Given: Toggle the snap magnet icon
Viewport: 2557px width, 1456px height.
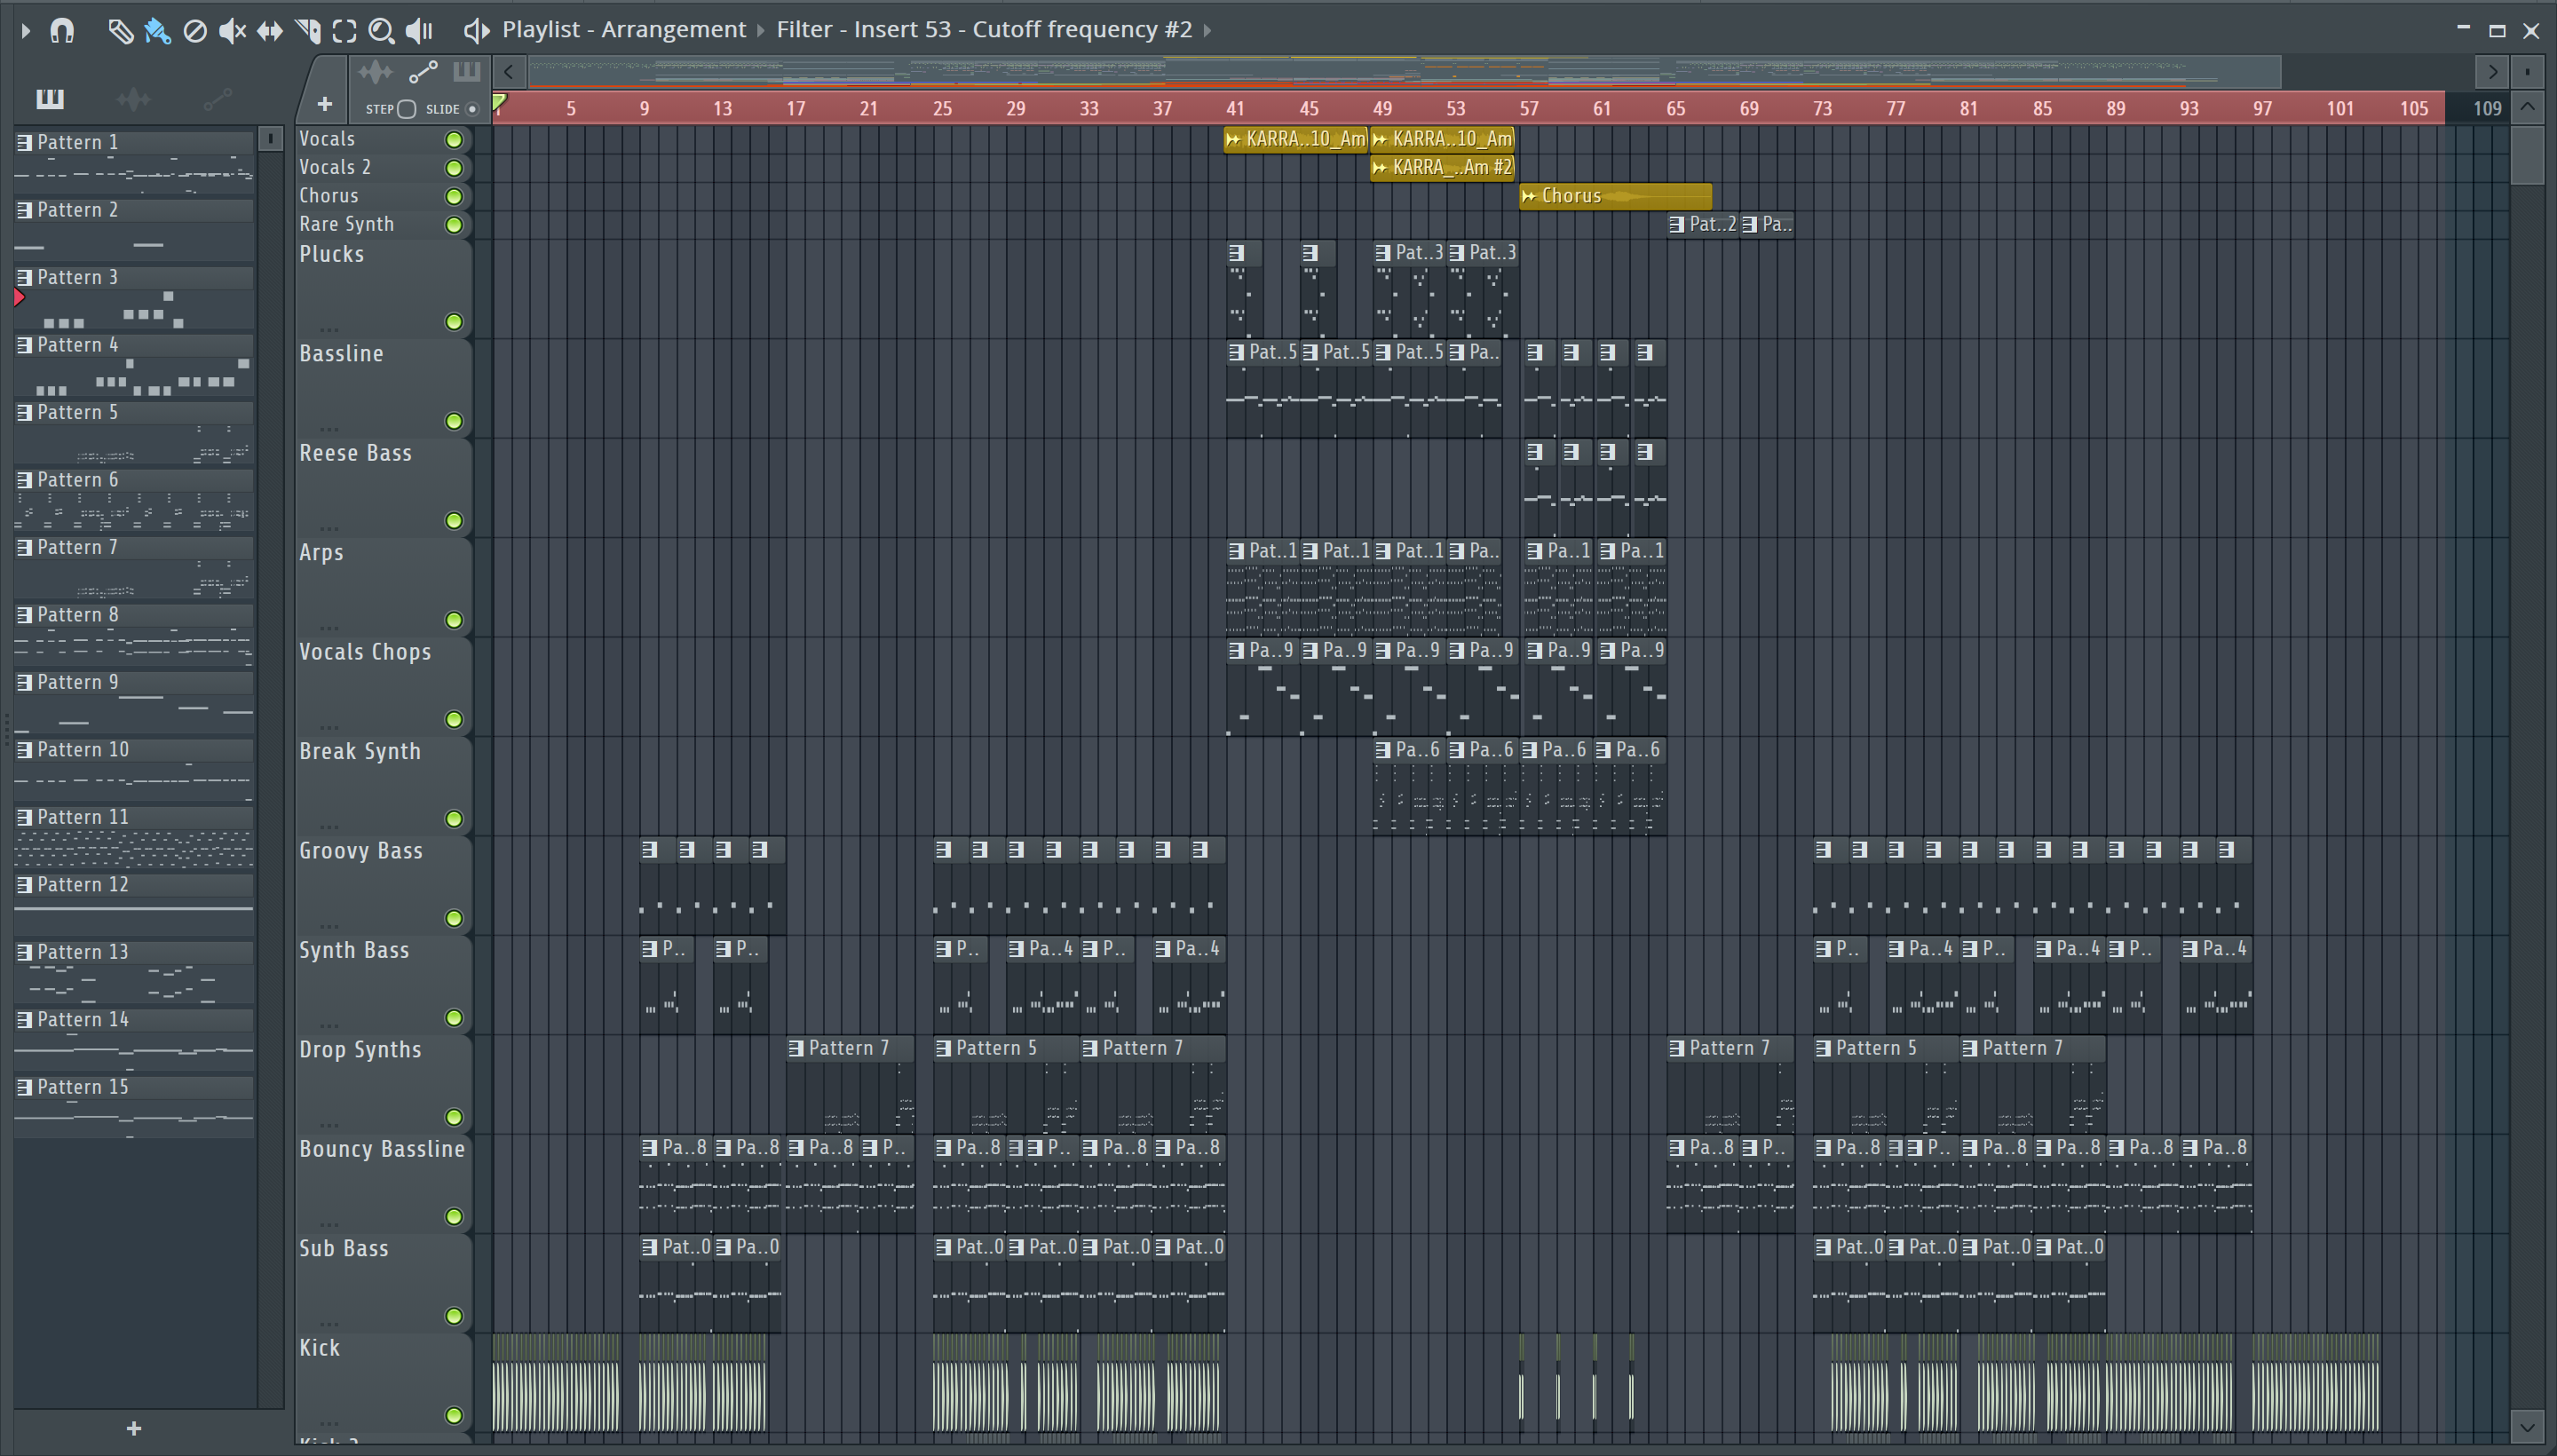Looking at the screenshot, I should pyautogui.click(x=62, y=31).
